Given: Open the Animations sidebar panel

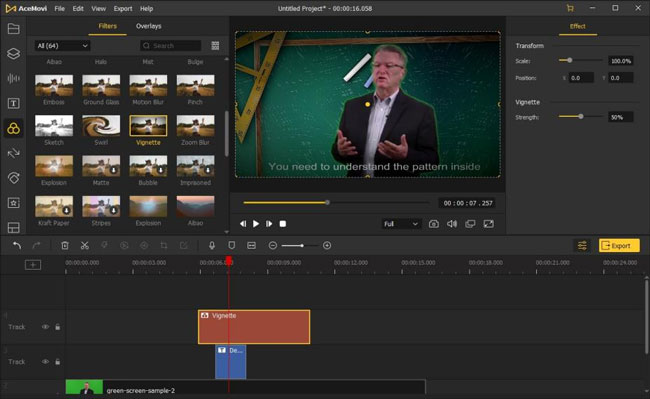Looking at the screenshot, I should pyautogui.click(x=13, y=178).
